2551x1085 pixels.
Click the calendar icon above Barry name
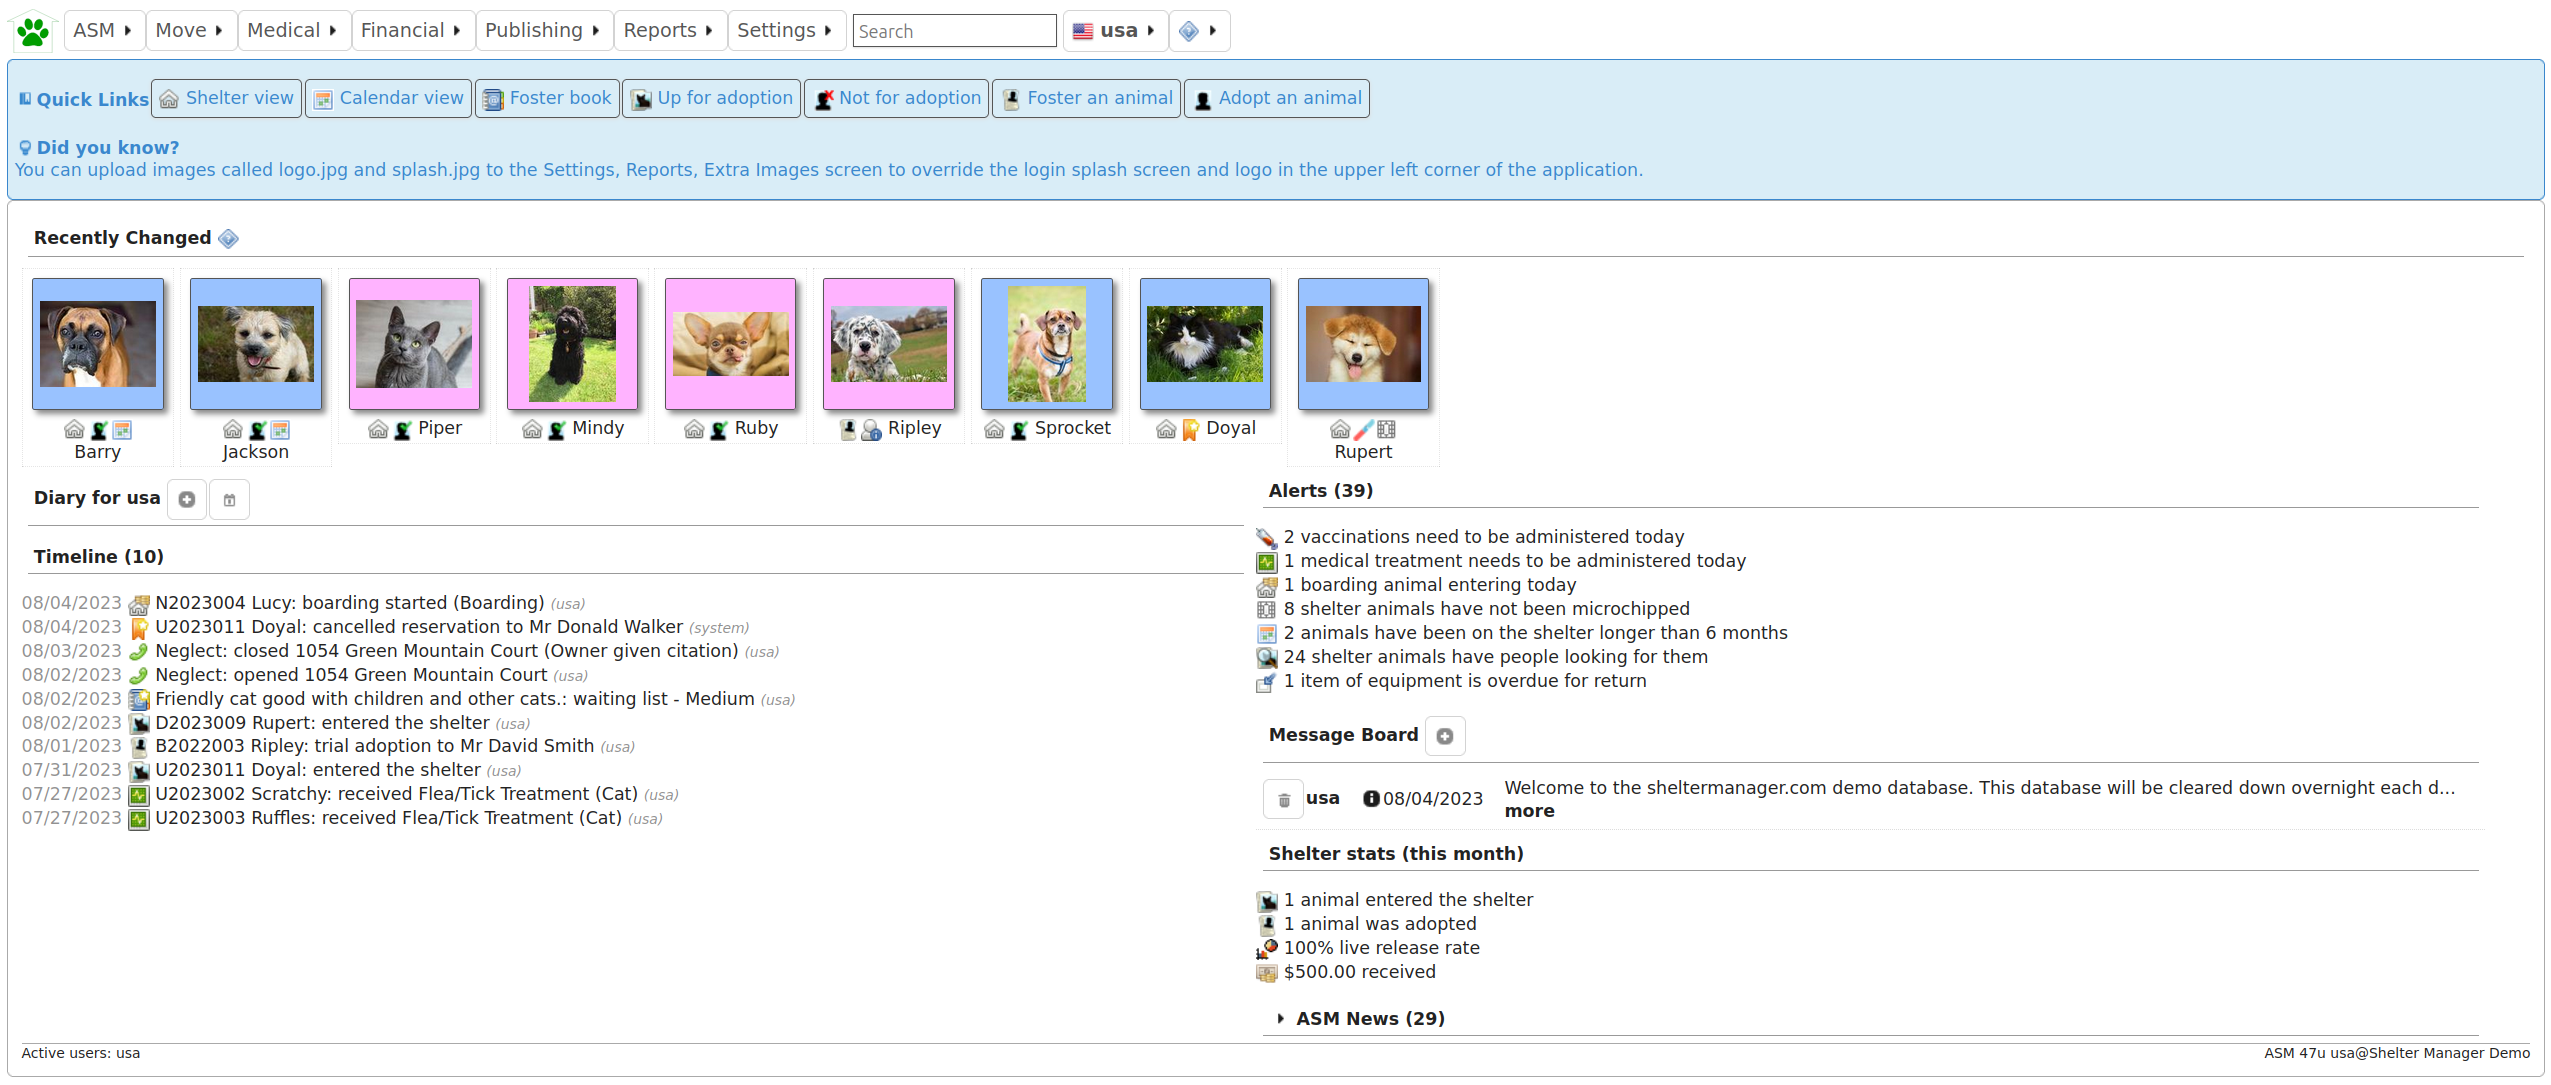pos(122,430)
